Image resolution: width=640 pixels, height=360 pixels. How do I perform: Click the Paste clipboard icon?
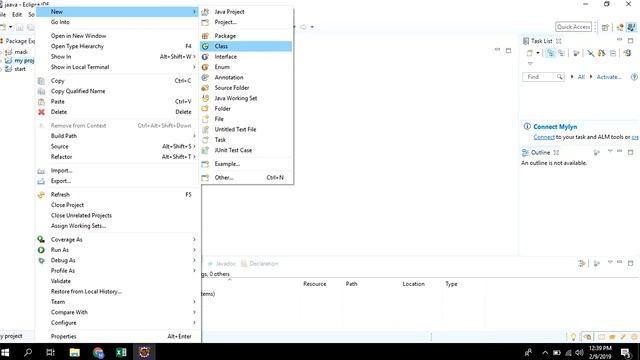pos(41,102)
